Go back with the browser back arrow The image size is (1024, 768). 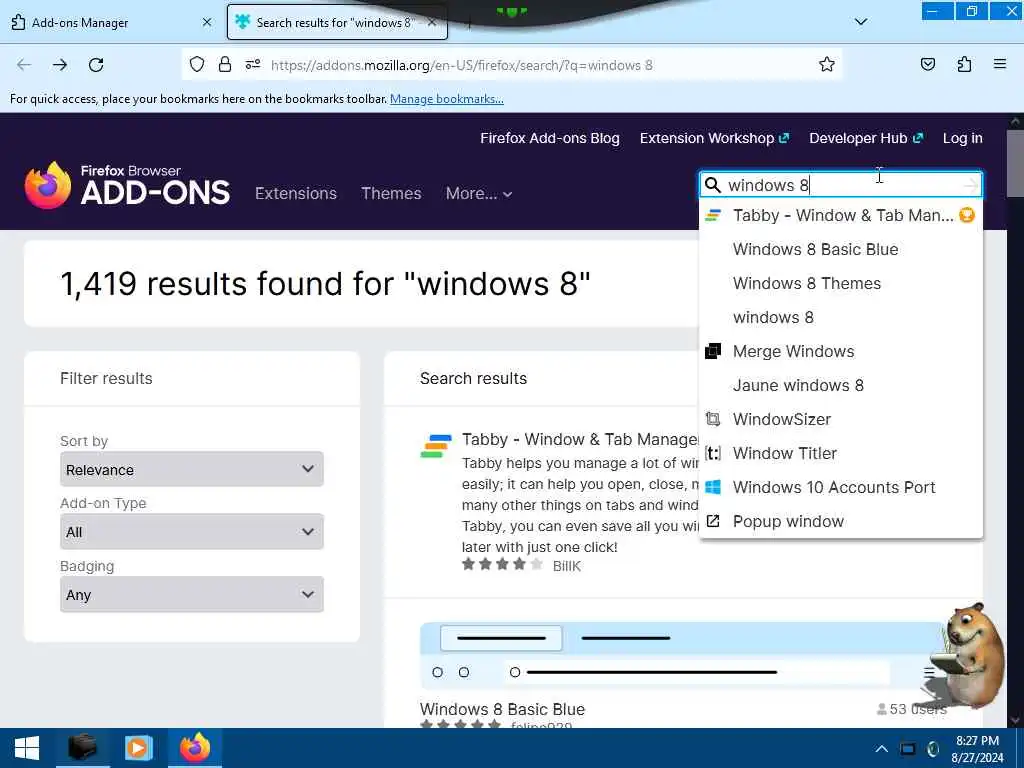pos(24,65)
